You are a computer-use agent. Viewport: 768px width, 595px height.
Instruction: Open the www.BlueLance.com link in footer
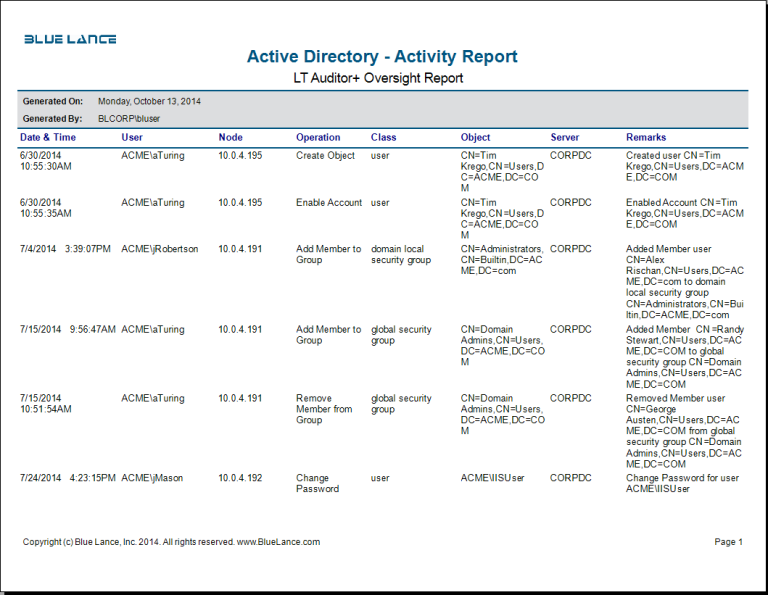[x=278, y=542]
